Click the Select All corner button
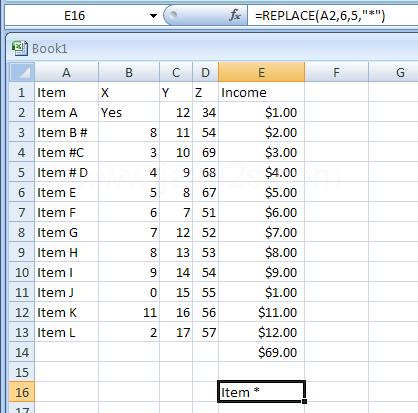The width and height of the screenshot is (418, 413). 22,72
